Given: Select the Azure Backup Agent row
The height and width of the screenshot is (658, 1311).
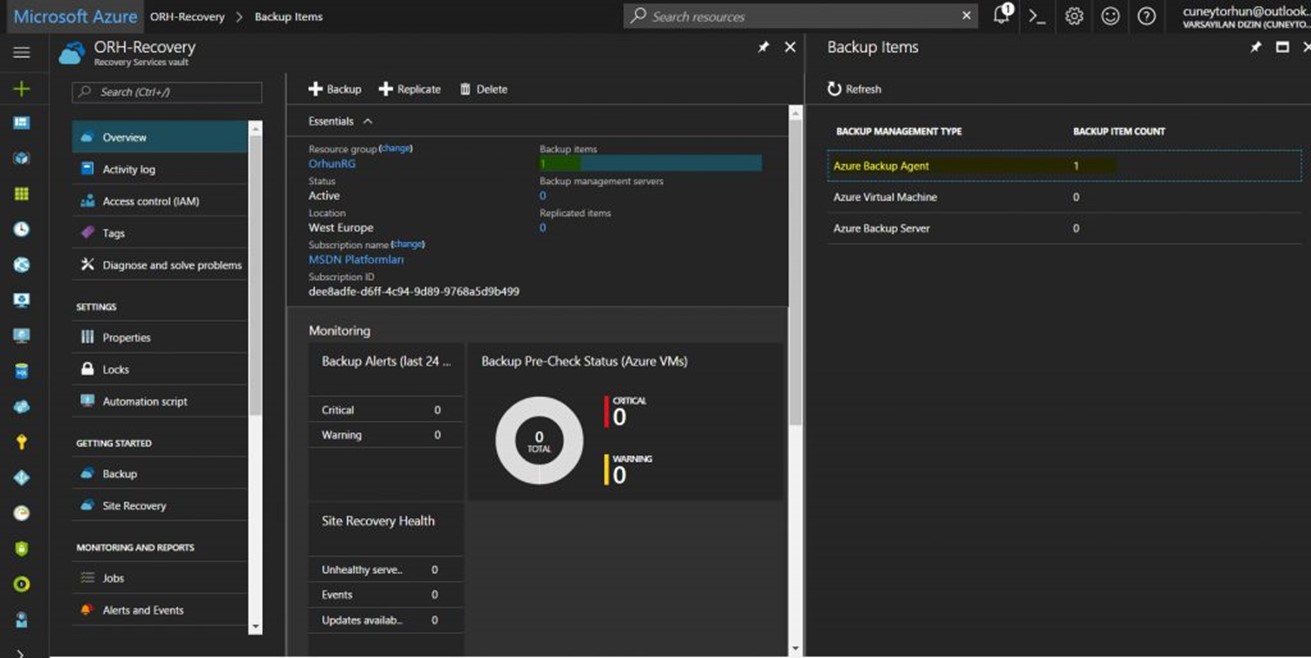Looking at the screenshot, I should 1064,166.
